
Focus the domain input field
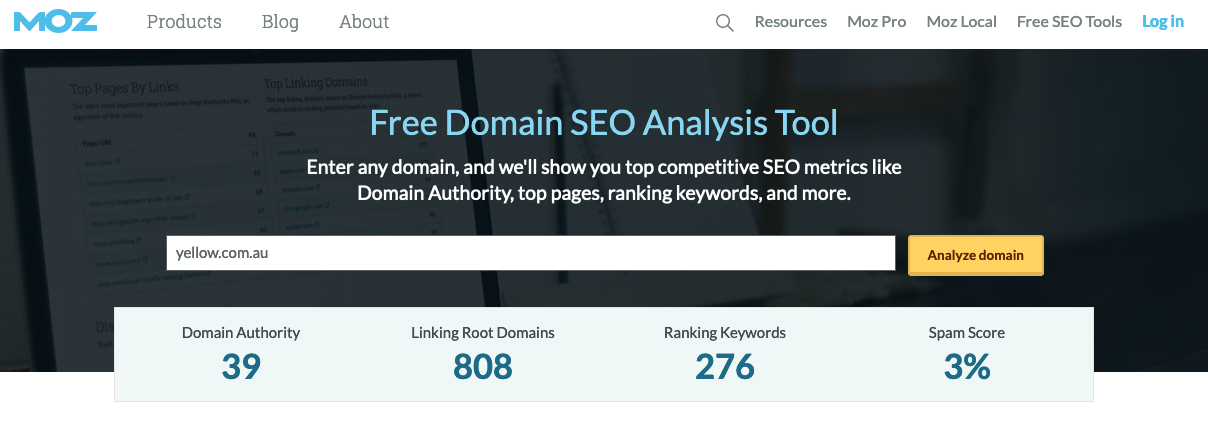530,253
